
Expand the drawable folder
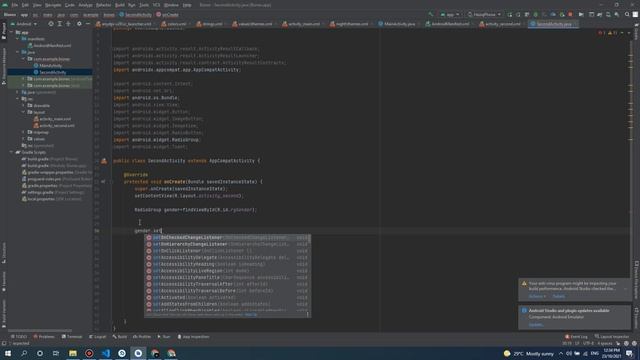(23, 105)
